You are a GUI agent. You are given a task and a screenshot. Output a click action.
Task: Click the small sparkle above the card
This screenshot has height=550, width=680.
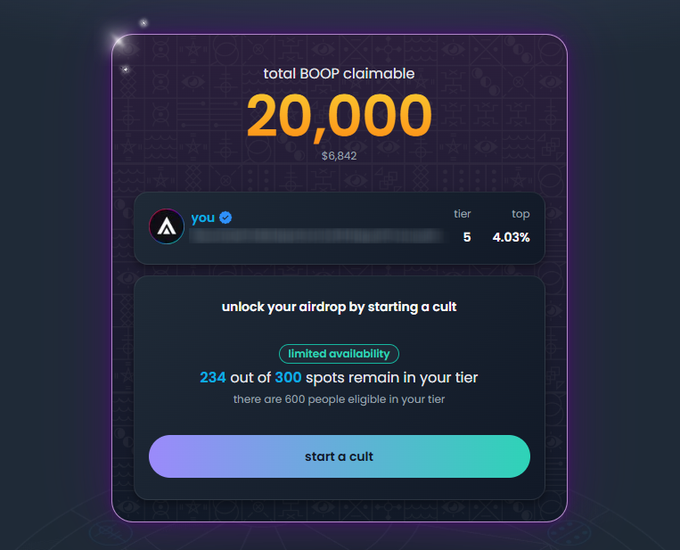click(144, 23)
